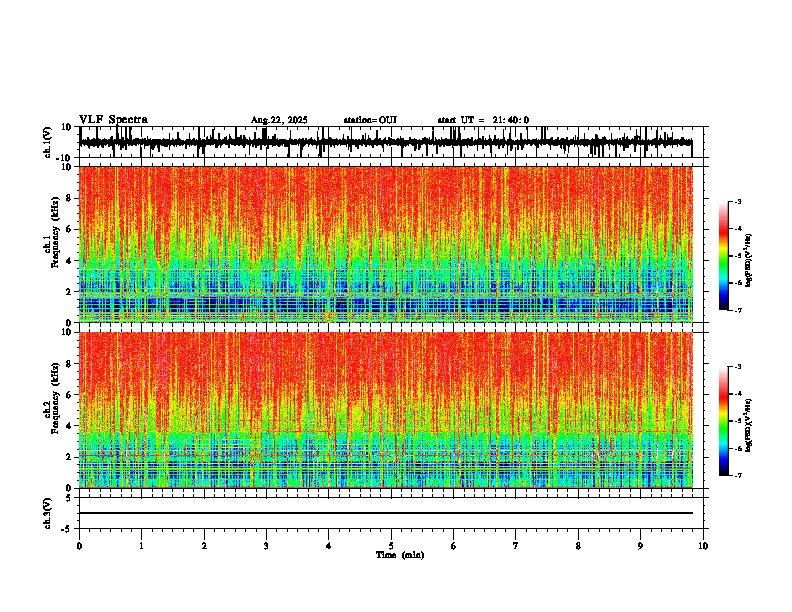Click the time axis tick label "1"

141,546
